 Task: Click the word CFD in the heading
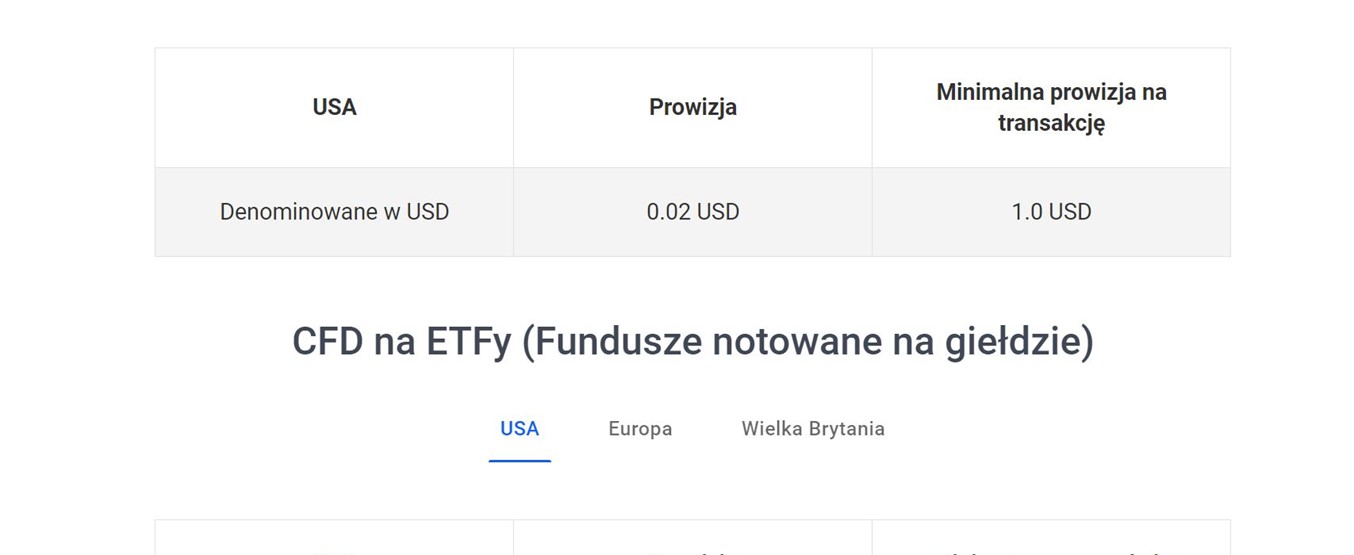click(x=327, y=342)
